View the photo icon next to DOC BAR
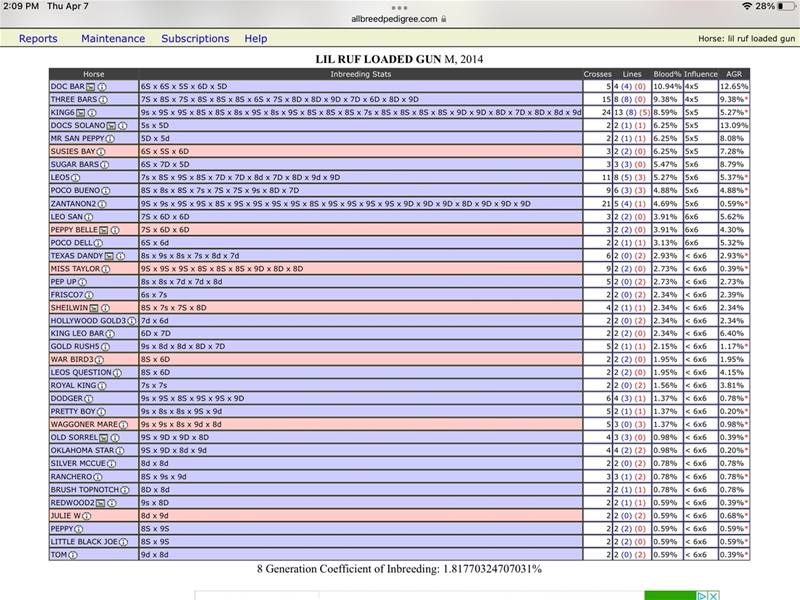This screenshot has height=600, width=800. tap(90, 87)
